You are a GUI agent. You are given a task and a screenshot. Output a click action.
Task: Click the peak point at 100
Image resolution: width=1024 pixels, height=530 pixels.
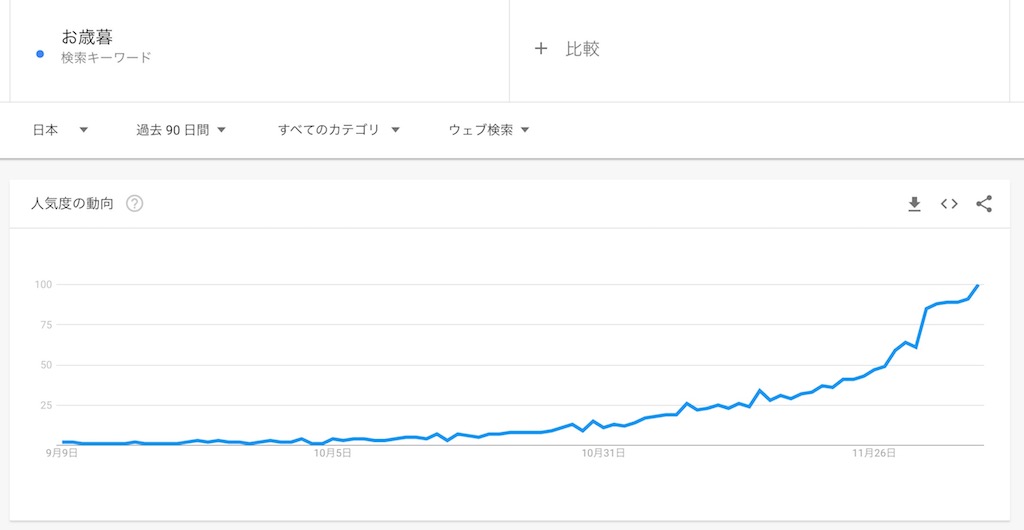point(978,285)
